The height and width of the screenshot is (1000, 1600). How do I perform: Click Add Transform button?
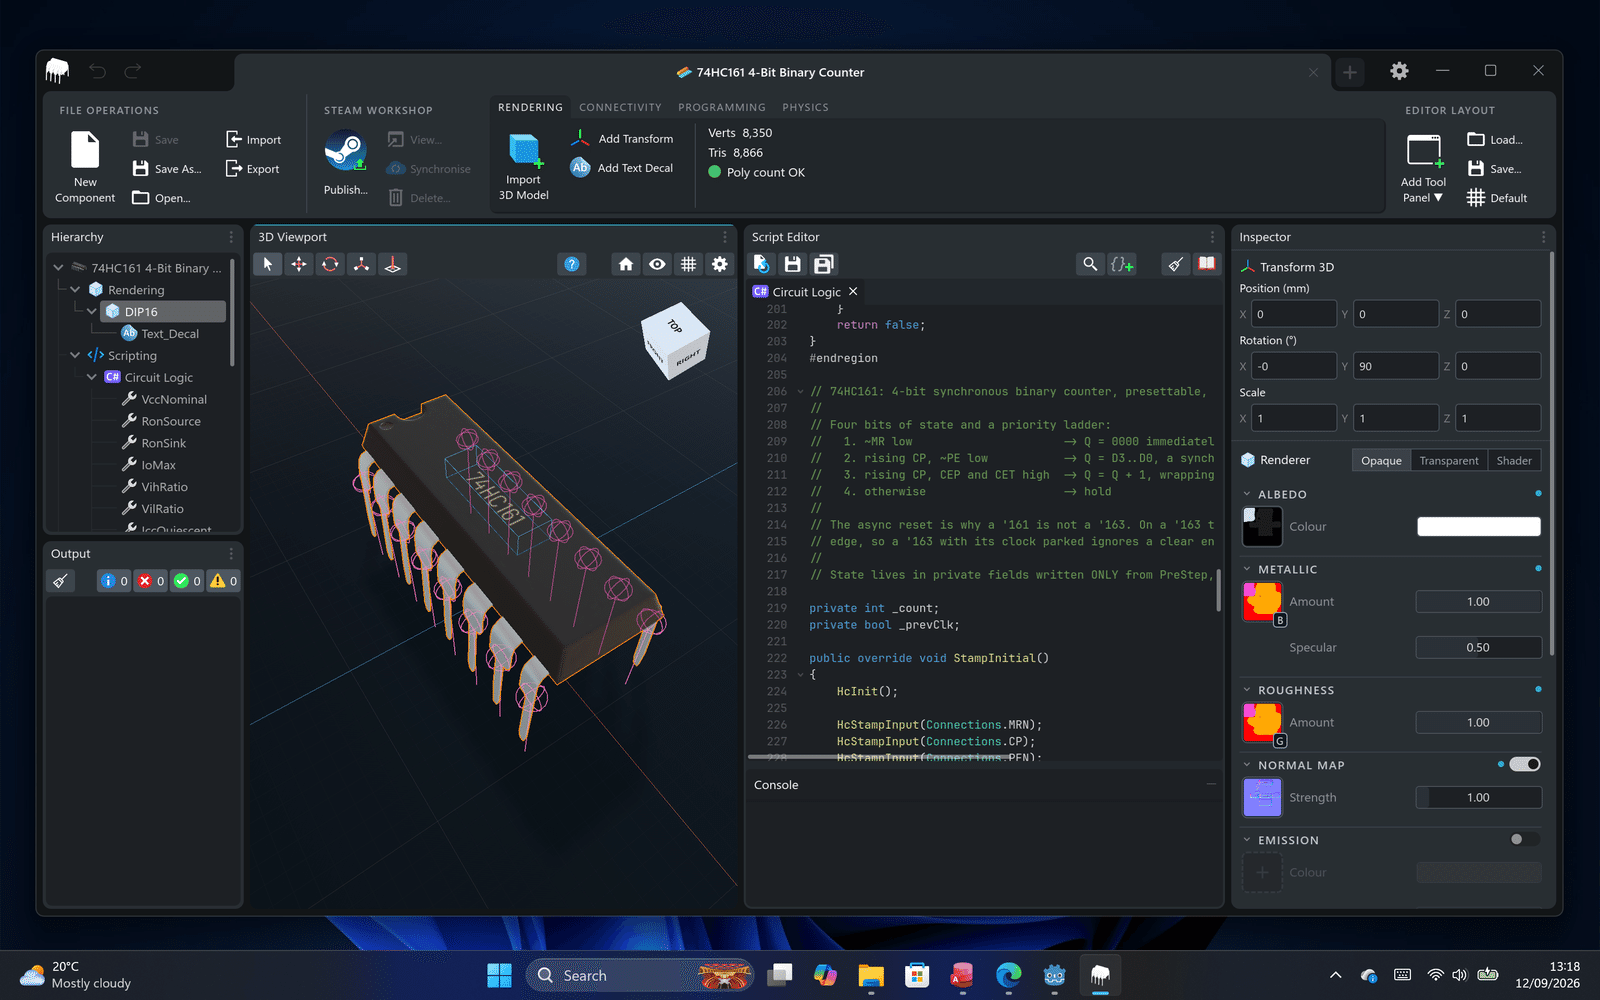(x=622, y=139)
